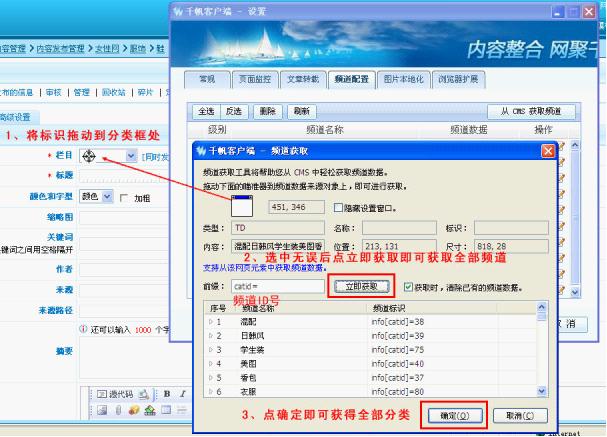Click the green house icon in editor toolbar
Image resolution: width=607 pixels, height=437 pixels.
(x=150, y=410)
